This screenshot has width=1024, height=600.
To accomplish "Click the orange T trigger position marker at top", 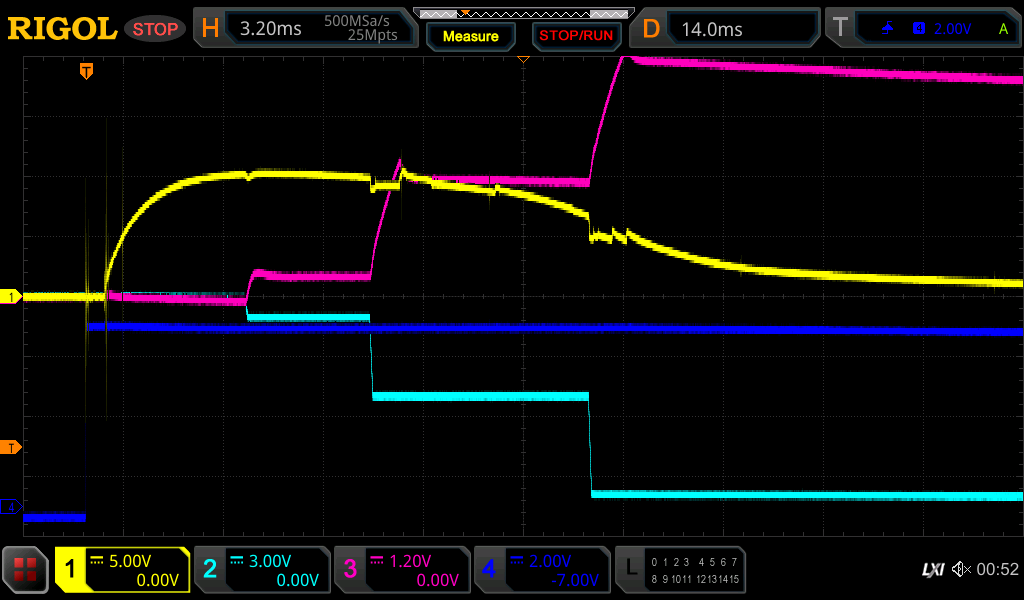I will click(87, 71).
